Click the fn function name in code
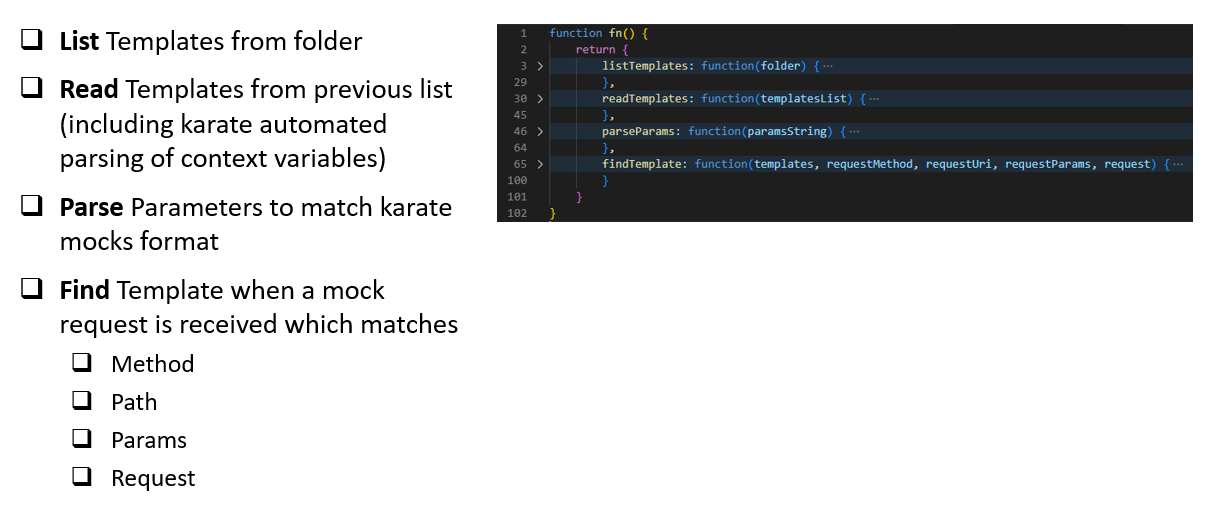Viewport: 1207px width, 516px height. (615, 33)
